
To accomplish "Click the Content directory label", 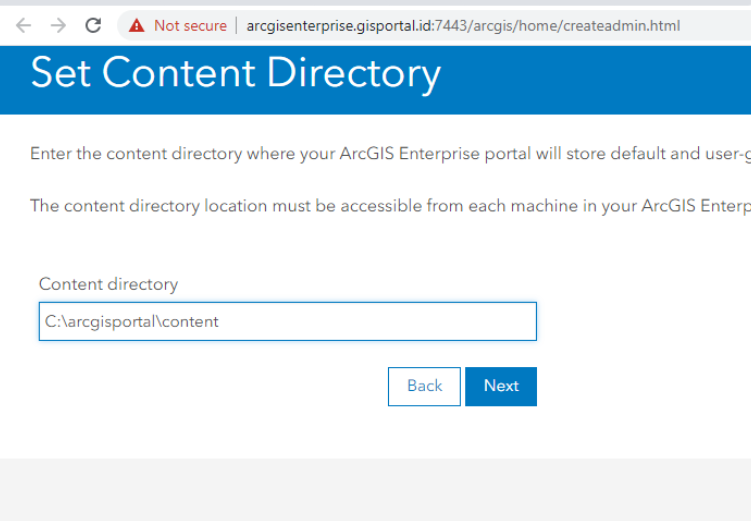I will coord(109,284).
